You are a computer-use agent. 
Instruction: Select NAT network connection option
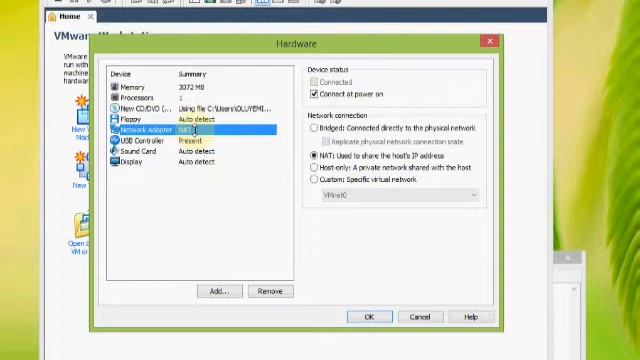click(x=313, y=156)
